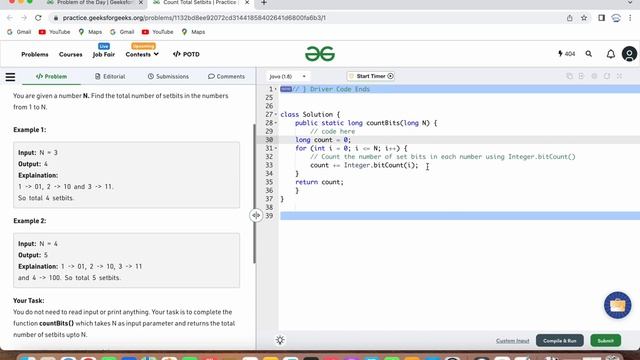The height and width of the screenshot is (360, 640).
Task: Open the Problems nav menu
Action: 35,54
